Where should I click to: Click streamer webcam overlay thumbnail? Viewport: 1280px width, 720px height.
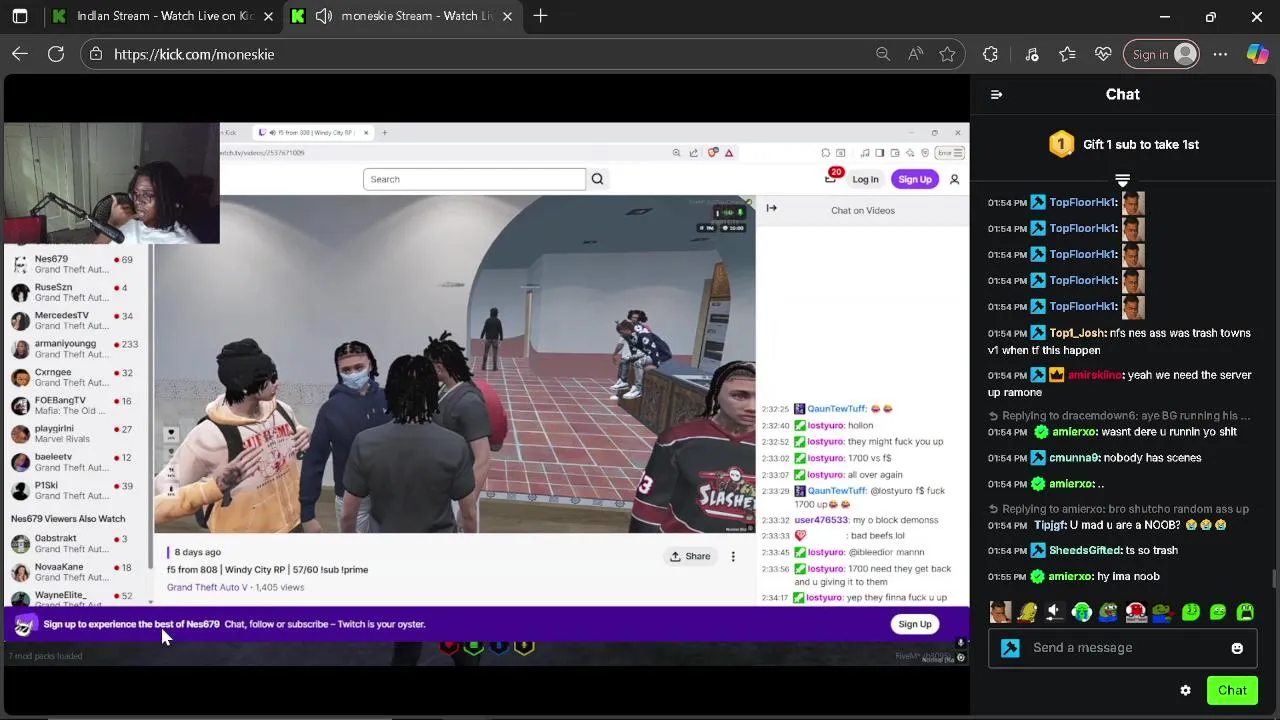click(112, 184)
